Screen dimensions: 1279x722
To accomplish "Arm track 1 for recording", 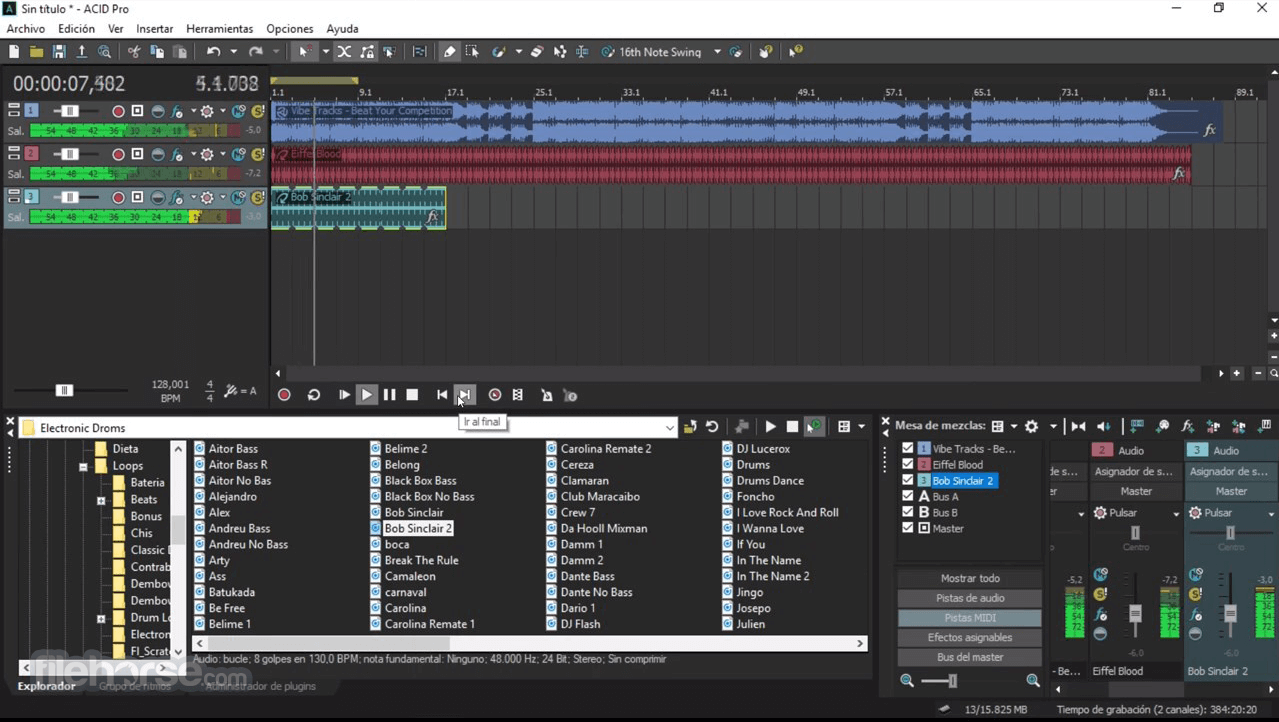I will coord(118,111).
